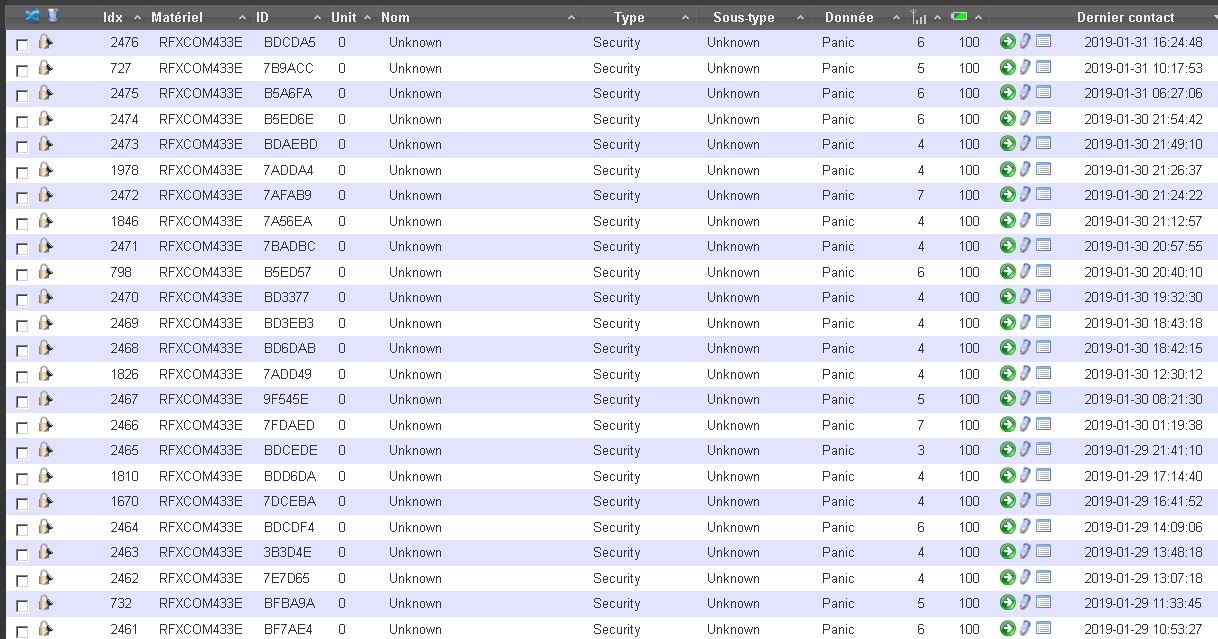Click green arrow icon for device 7AFAB9
The image size is (1218, 639).
coord(1007,195)
